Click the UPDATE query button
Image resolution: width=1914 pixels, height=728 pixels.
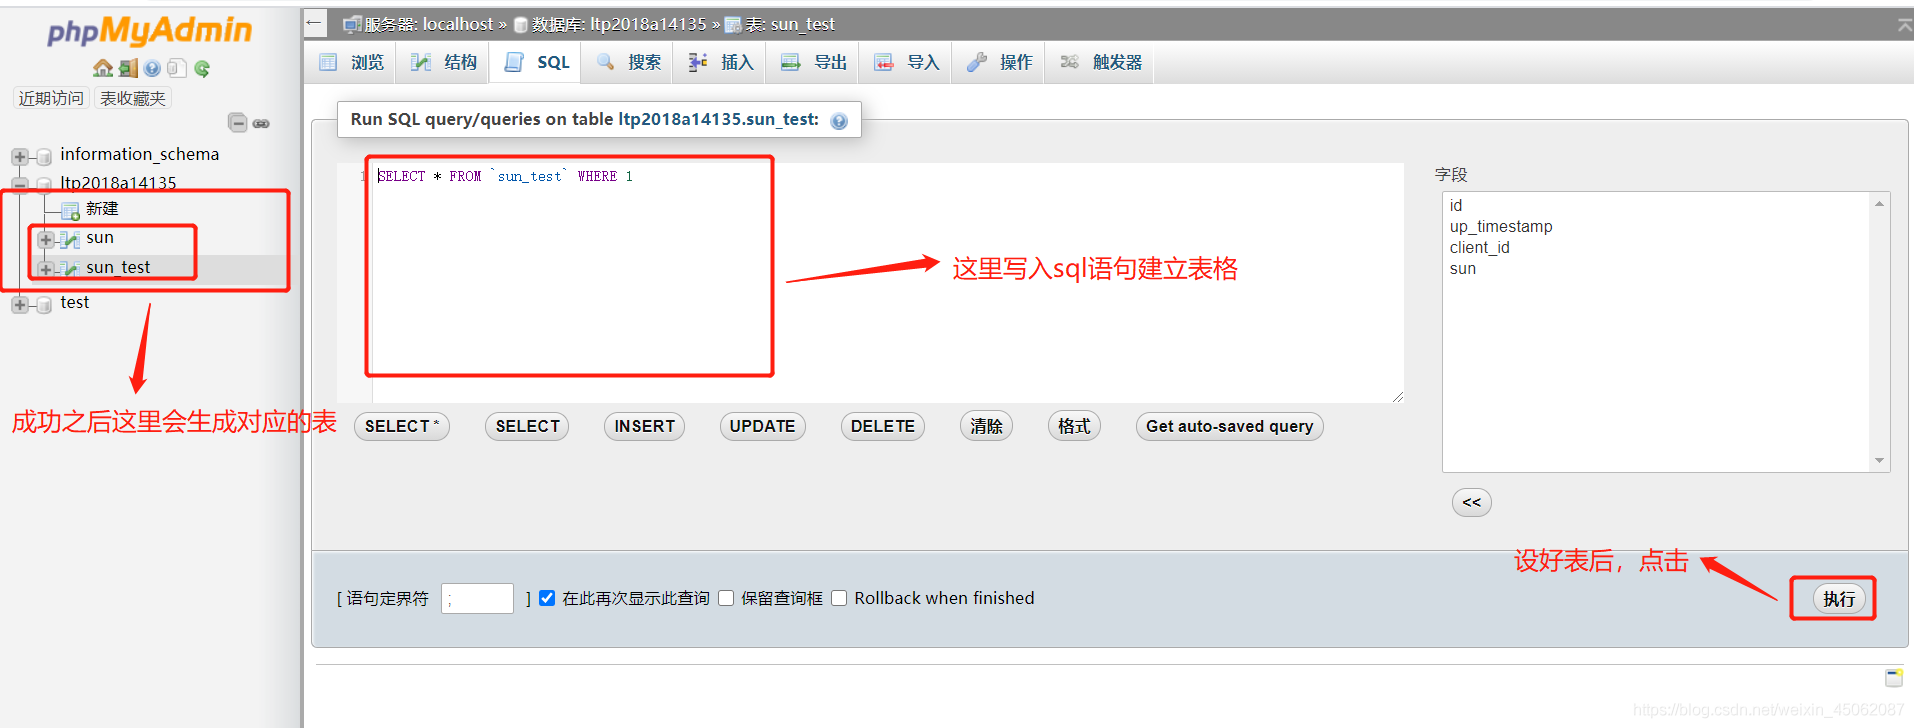point(762,426)
